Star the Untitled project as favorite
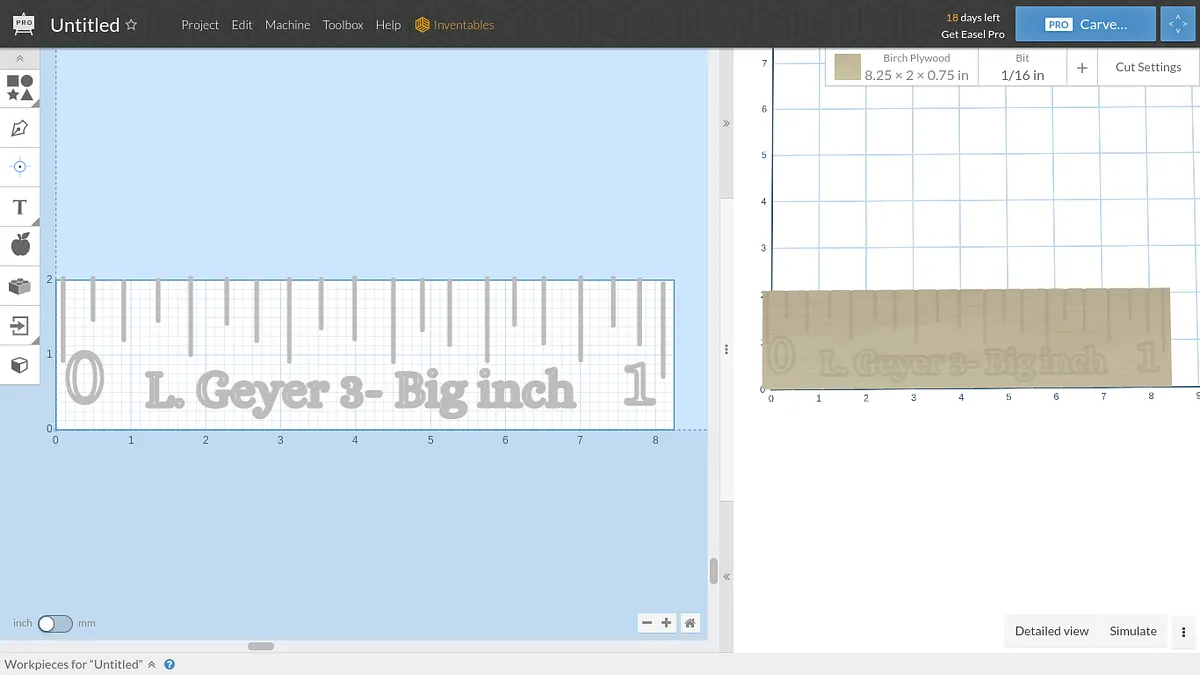The width and height of the screenshot is (1200, 675). [131, 25]
